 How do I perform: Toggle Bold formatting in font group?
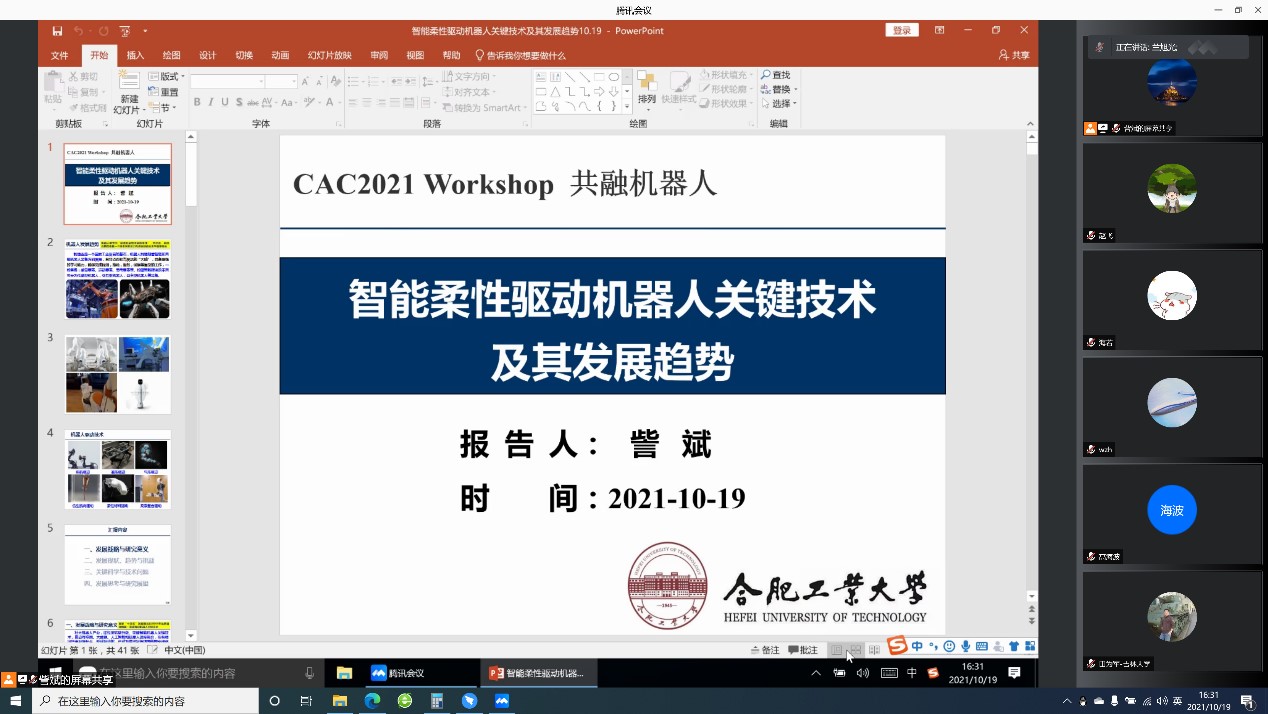pyautogui.click(x=197, y=102)
